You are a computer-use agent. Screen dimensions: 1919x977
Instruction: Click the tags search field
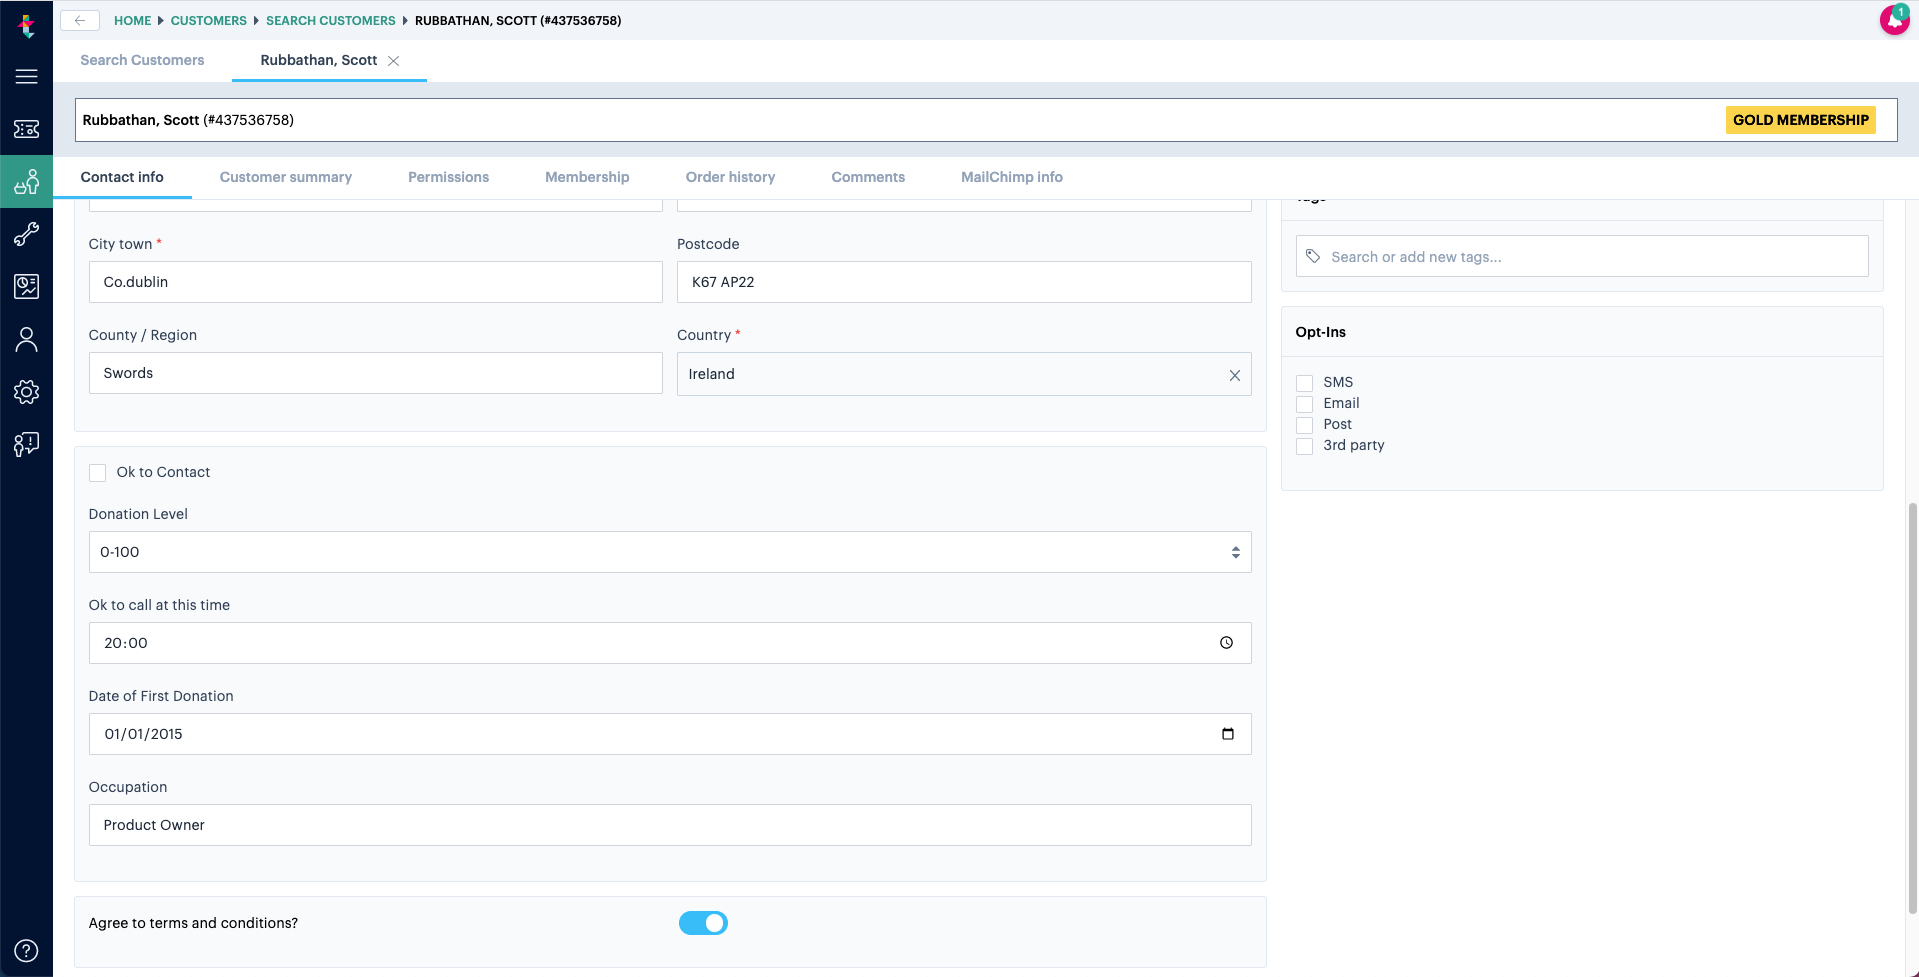click(x=1582, y=257)
